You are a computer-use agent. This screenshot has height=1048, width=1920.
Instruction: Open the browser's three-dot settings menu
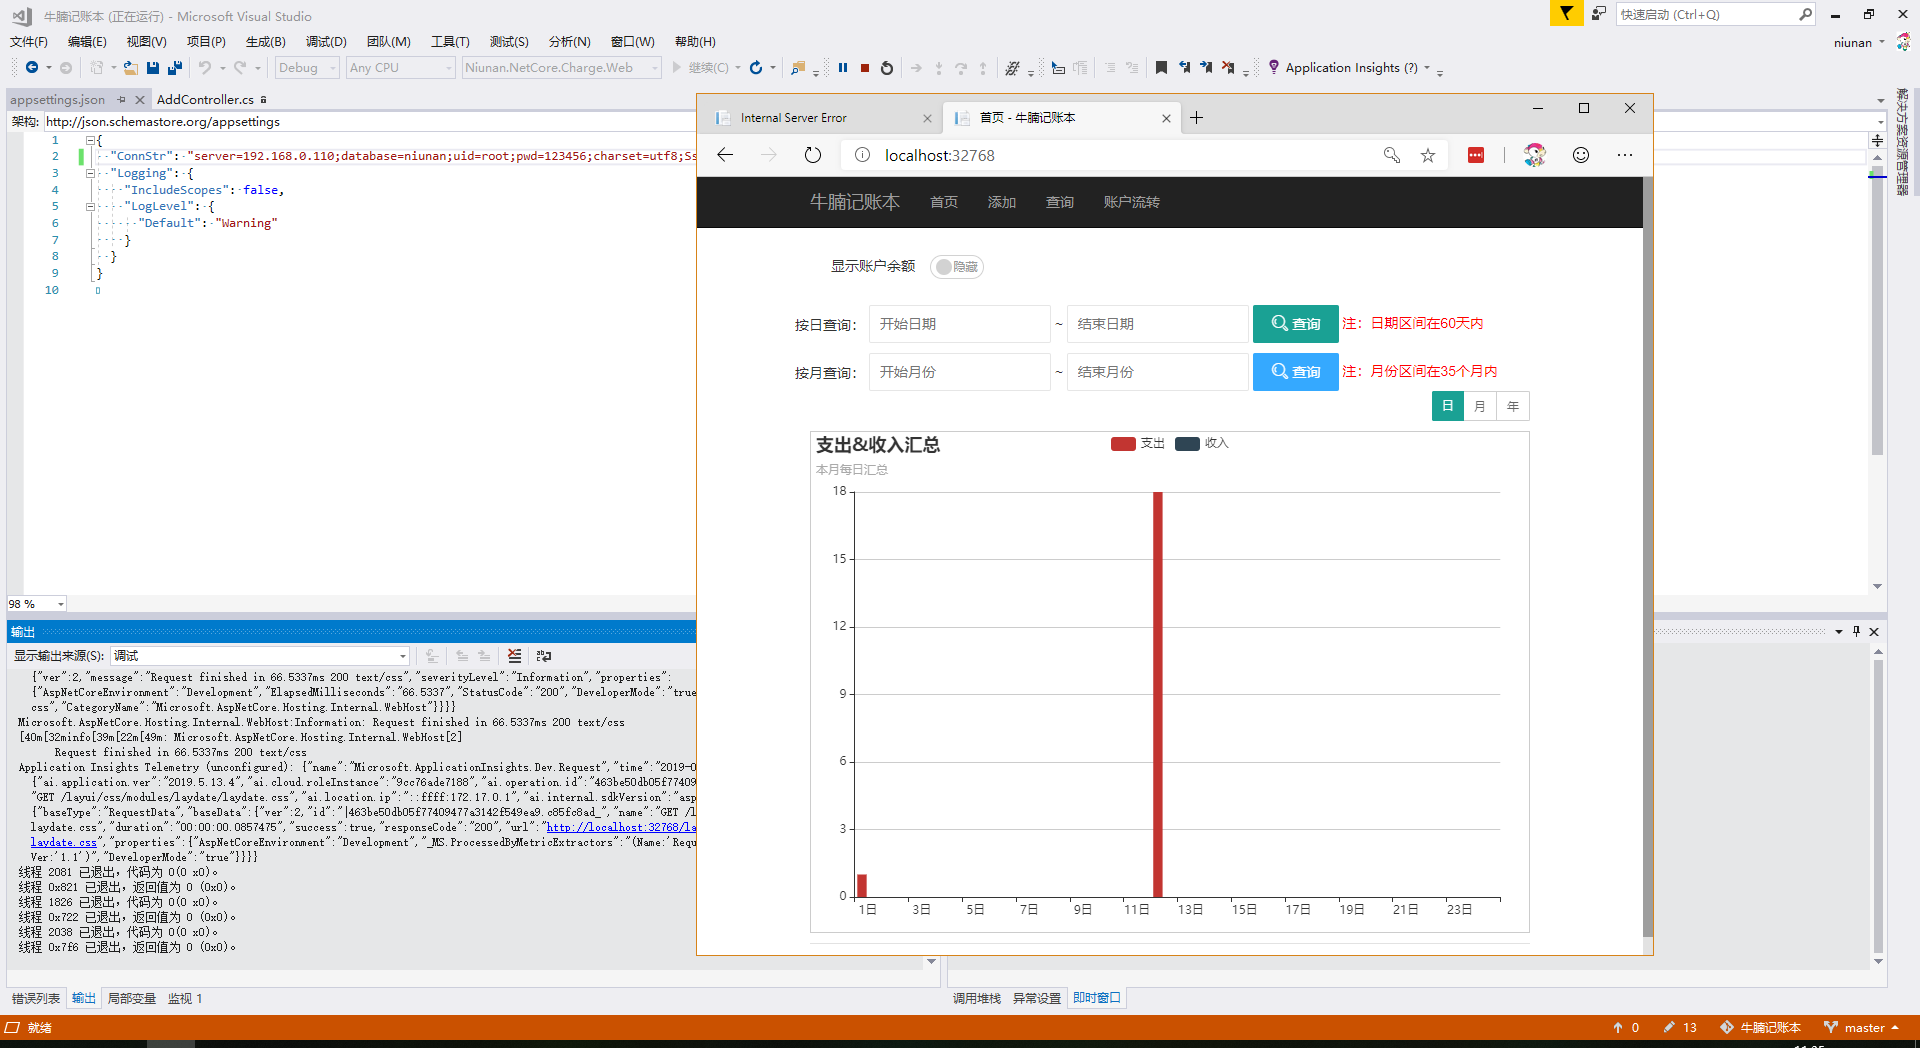[1625, 155]
